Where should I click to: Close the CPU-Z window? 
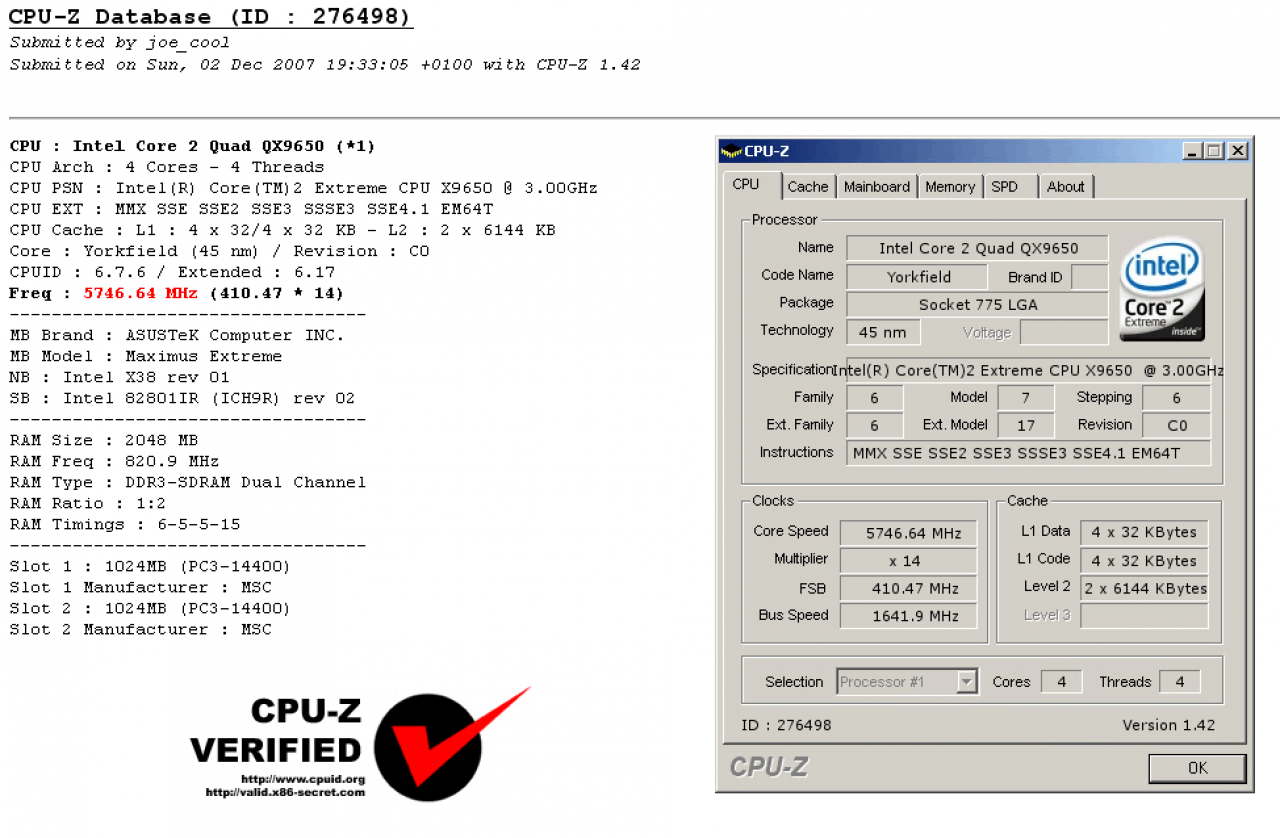[1237, 151]
